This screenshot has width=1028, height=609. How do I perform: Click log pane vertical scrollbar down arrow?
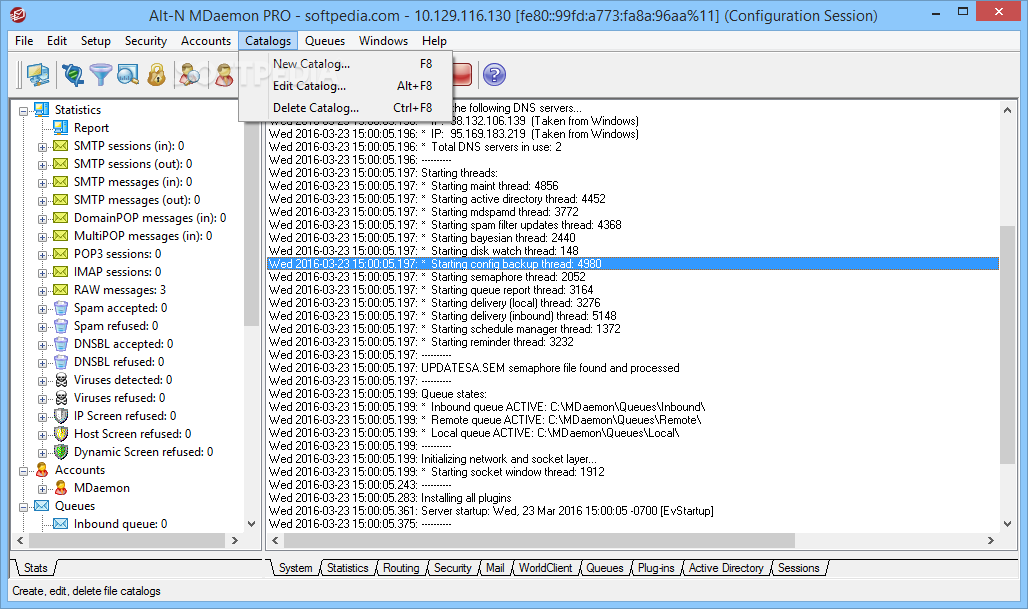[1008, 523]
